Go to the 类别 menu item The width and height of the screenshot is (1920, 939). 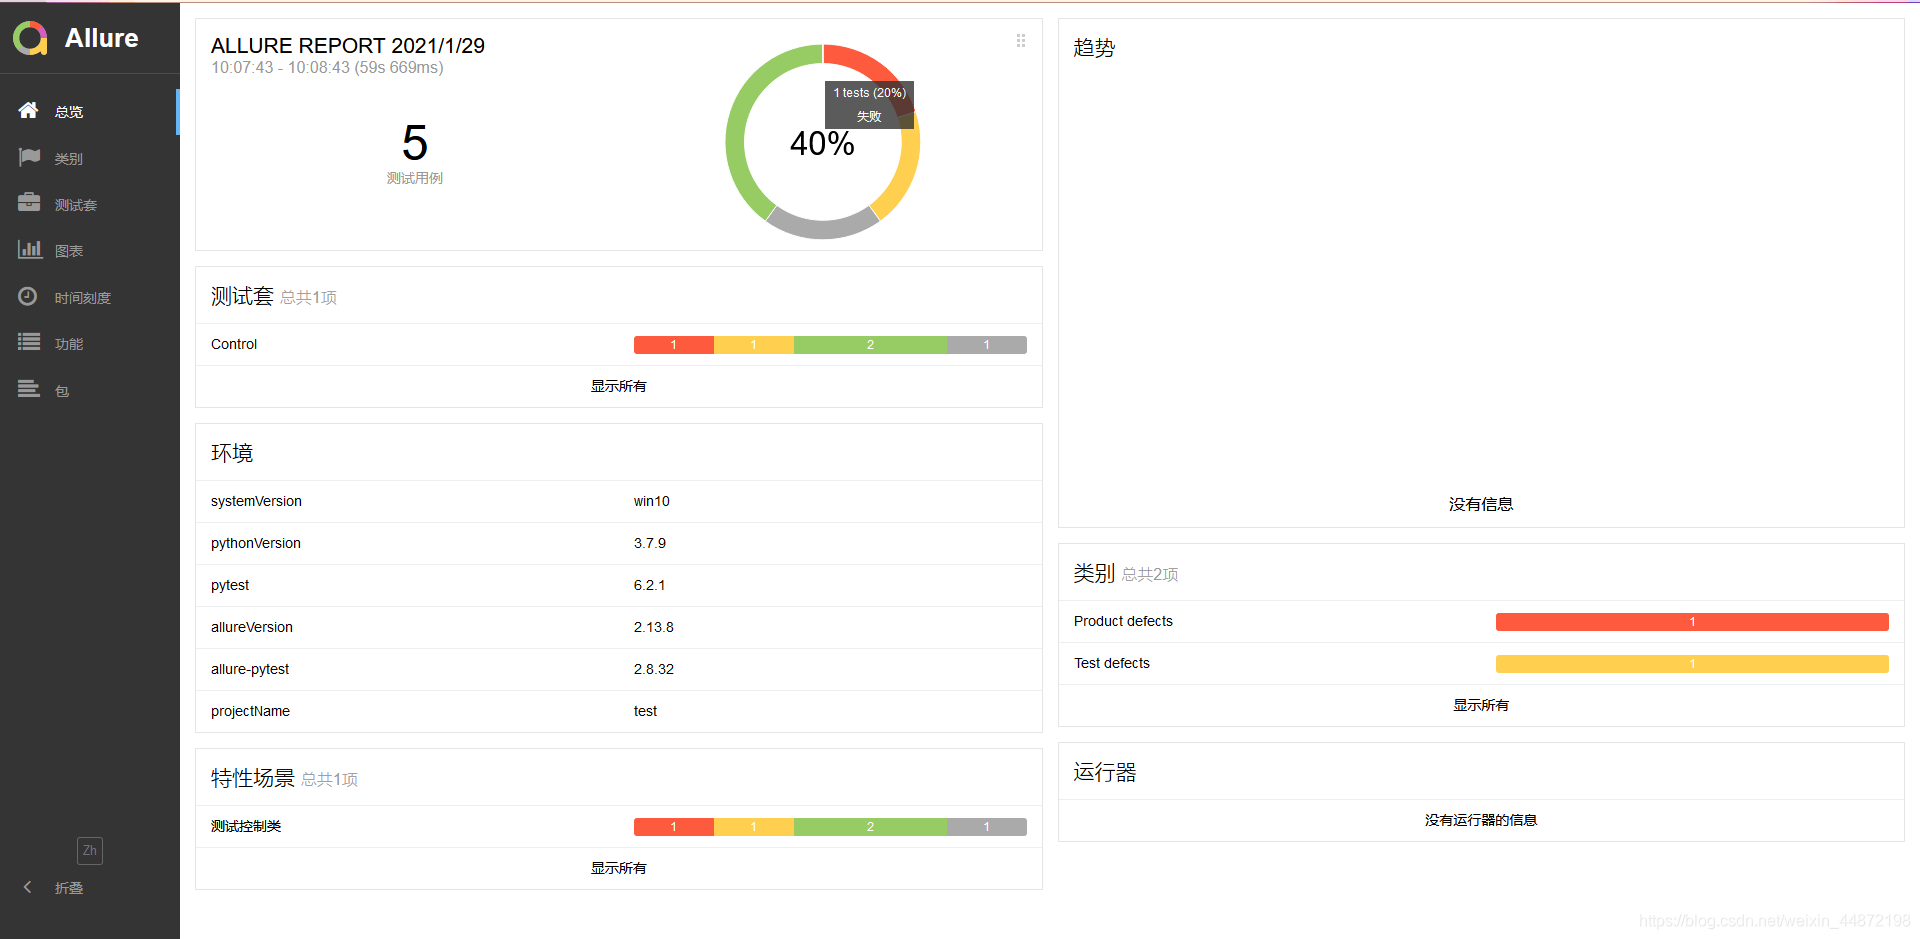[90, 158]
